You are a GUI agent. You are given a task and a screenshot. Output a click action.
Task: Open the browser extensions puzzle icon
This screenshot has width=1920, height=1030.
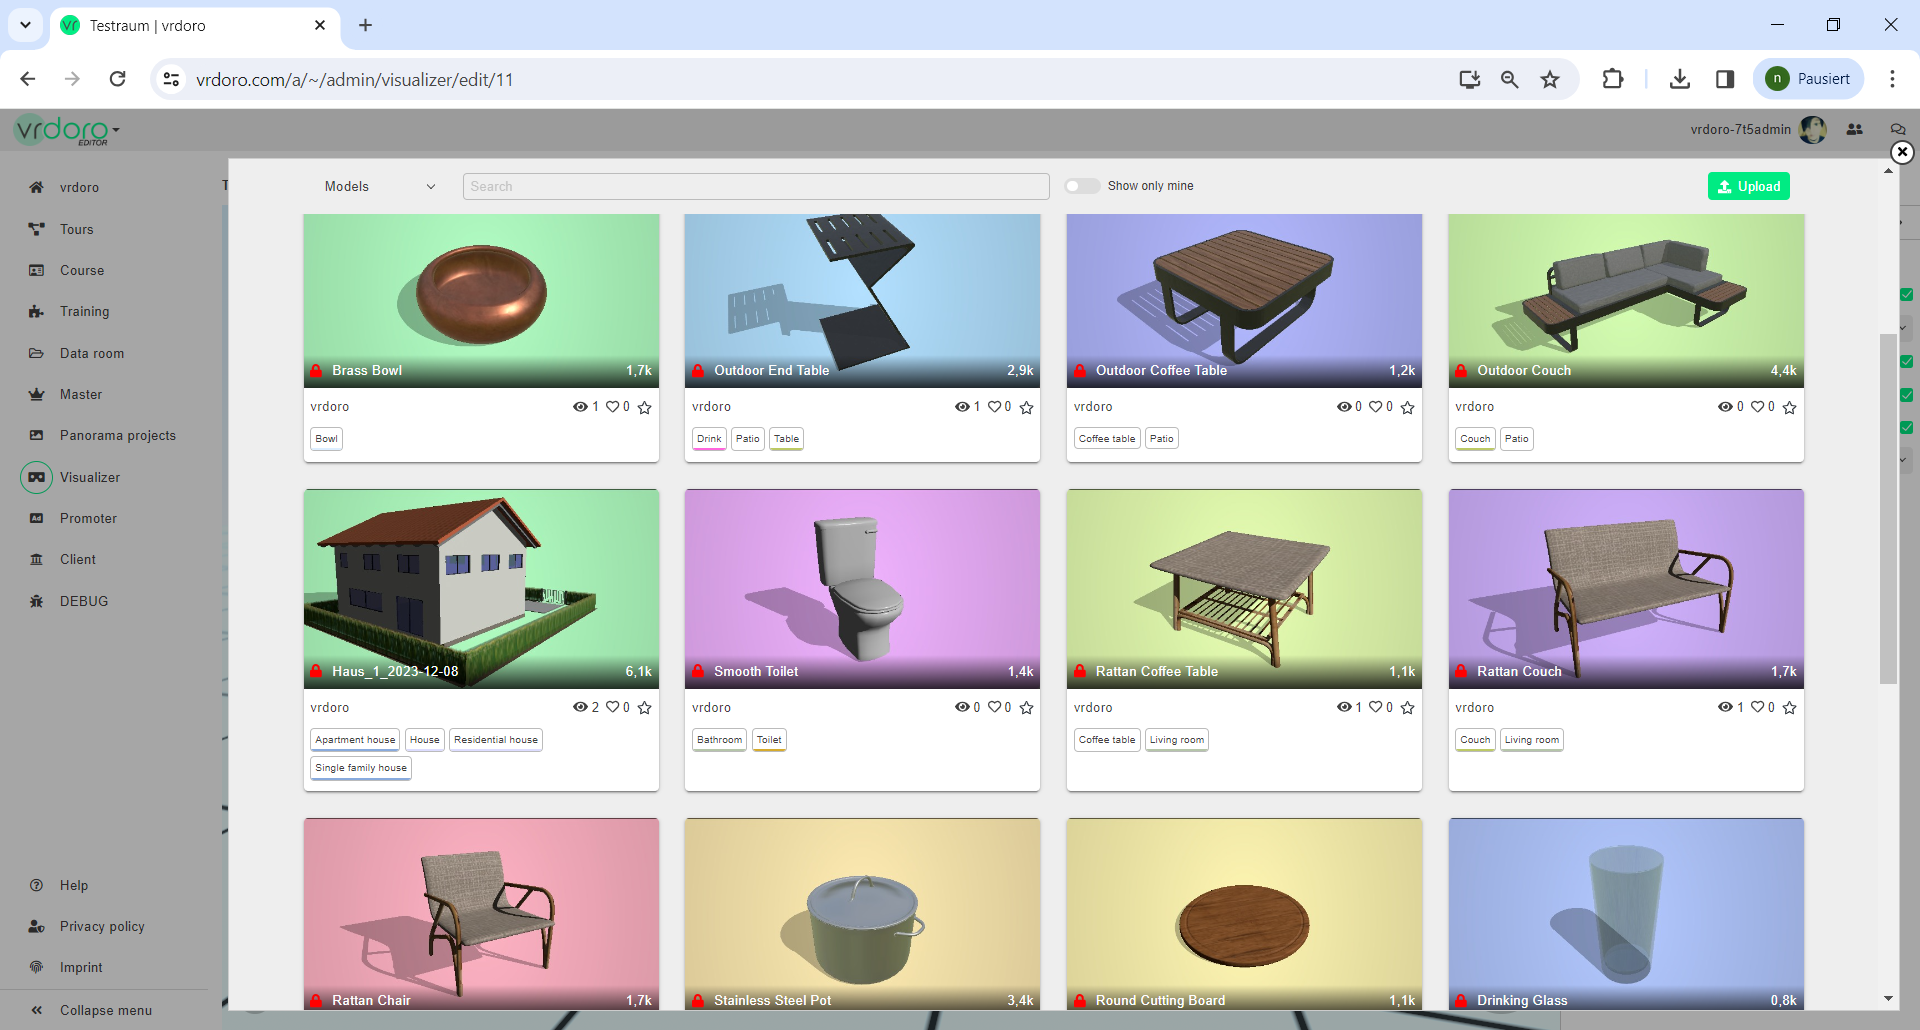1612,79
